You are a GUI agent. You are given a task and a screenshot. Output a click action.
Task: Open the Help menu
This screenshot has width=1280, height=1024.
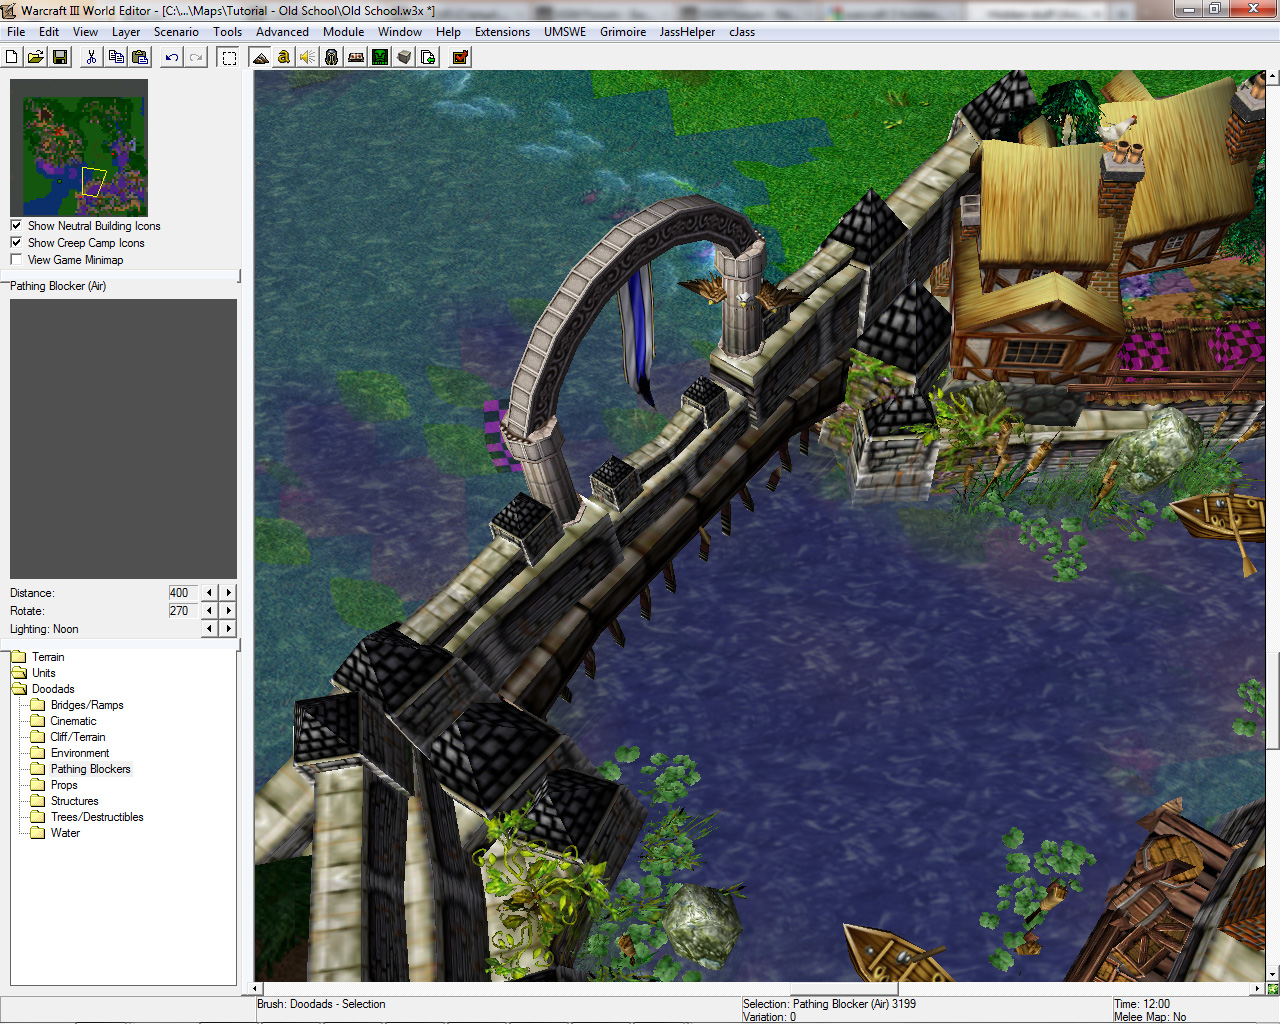click(448, 32)
